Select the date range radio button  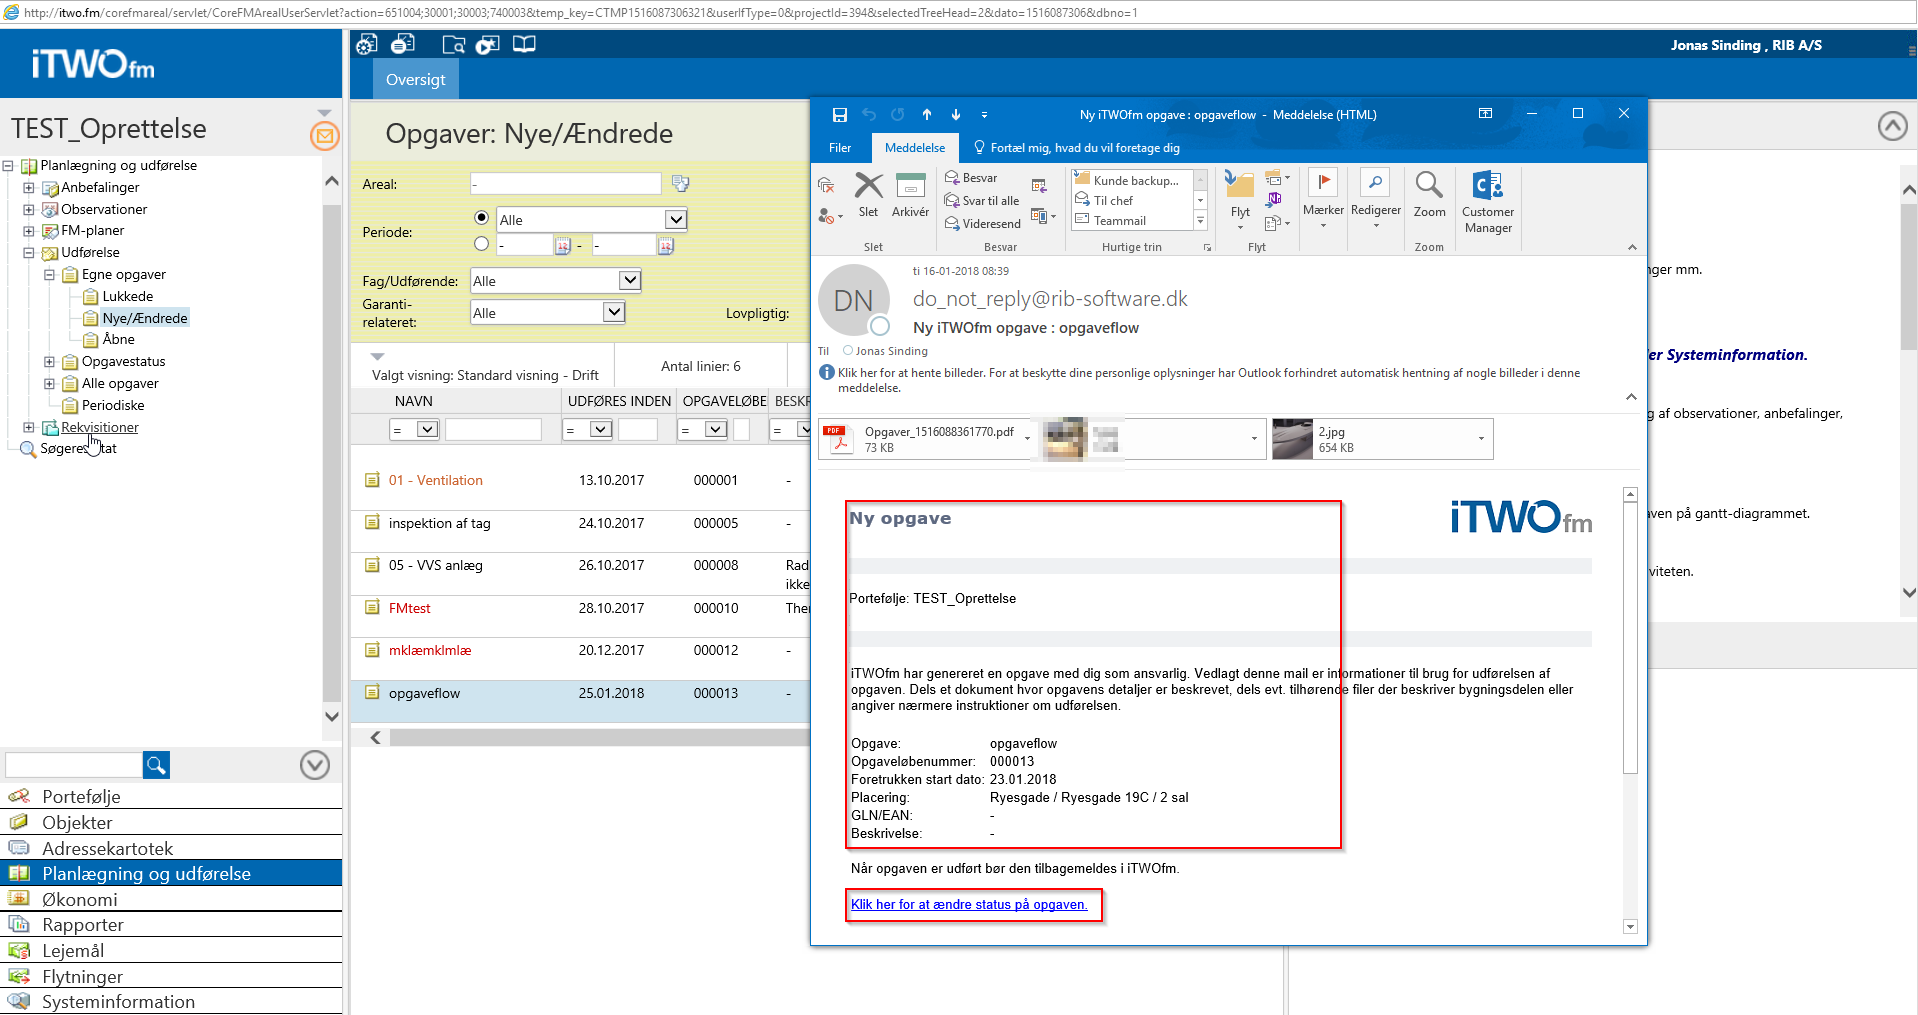pos(482,244)
